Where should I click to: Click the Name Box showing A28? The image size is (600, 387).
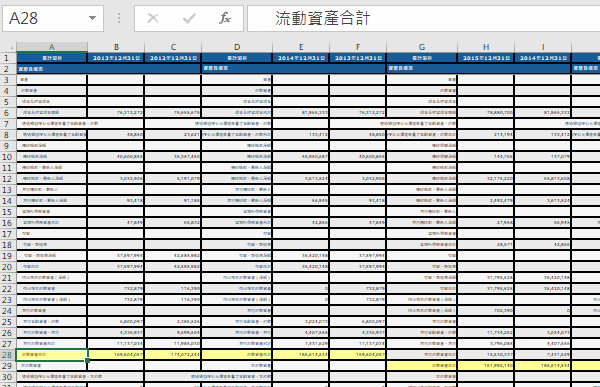point(53,18)
